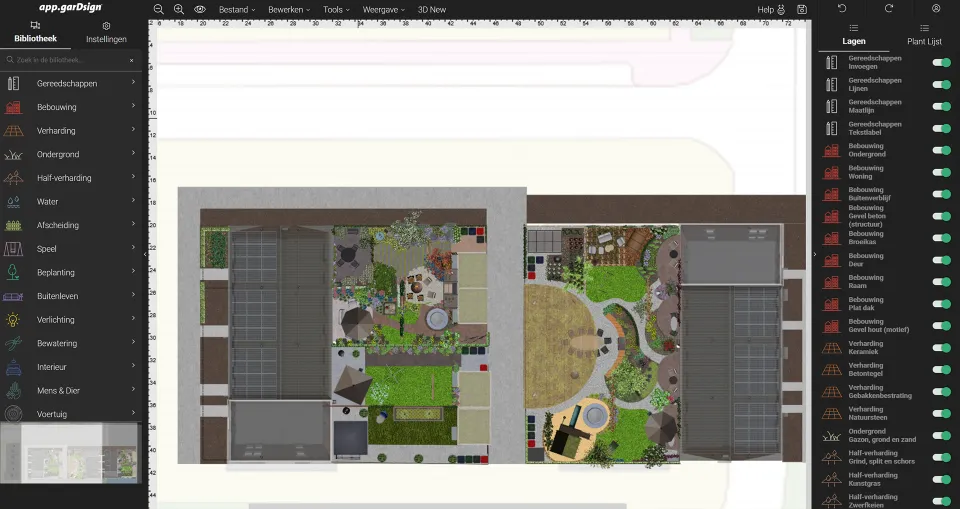Viewport: 960px width, 509px height.
Task: Toggle Bebouwing Buitenverblijf layer visibility
Action: tap(941, 194)
